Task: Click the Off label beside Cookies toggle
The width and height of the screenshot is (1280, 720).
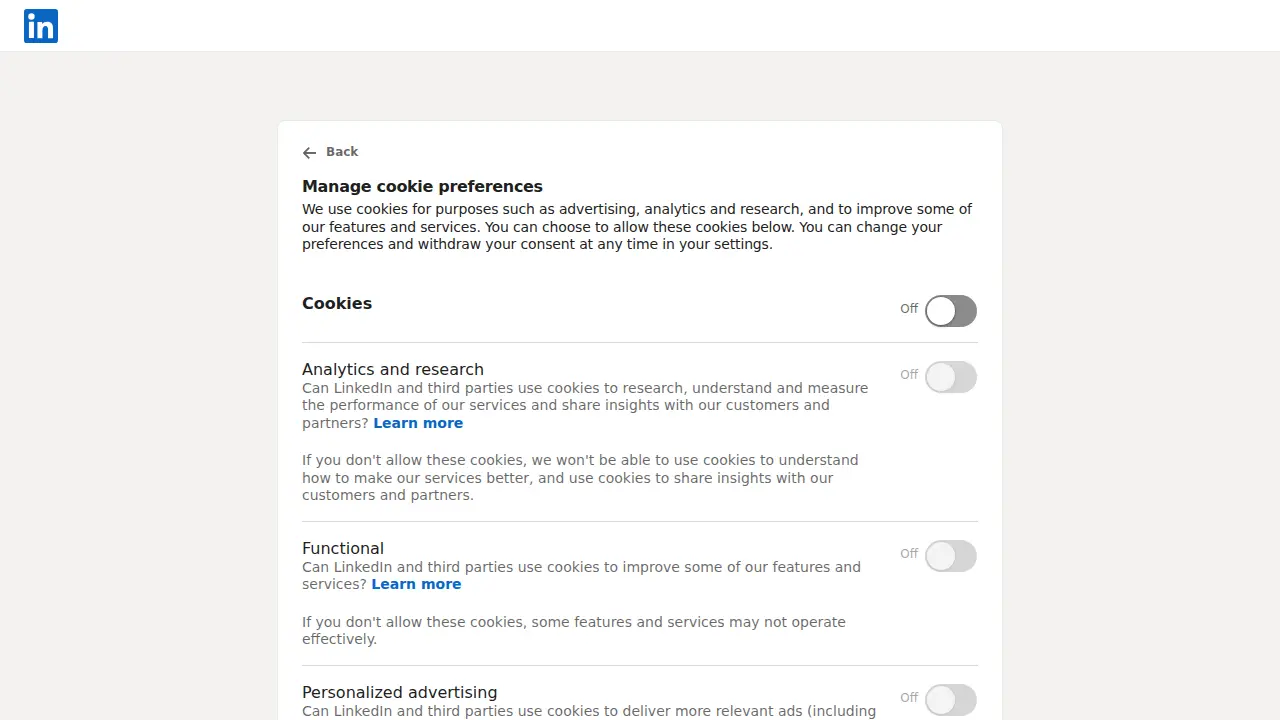Action: (909, 309)
